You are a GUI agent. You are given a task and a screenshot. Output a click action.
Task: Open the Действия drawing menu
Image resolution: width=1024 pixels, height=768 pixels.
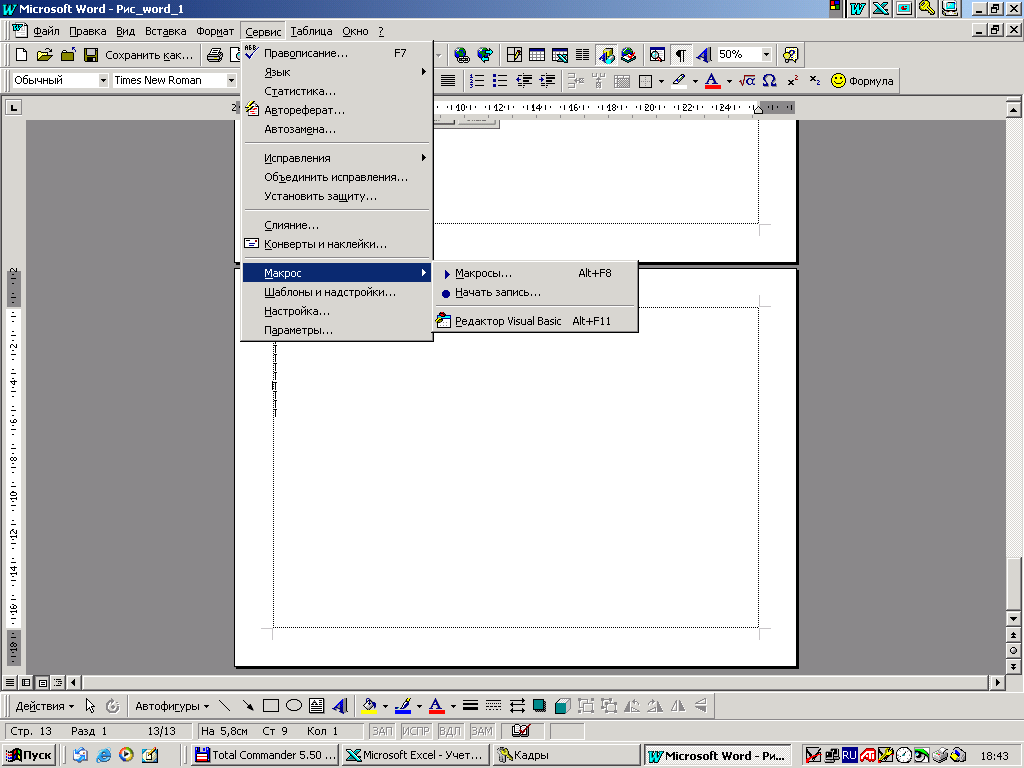click(x=44, y=706)
